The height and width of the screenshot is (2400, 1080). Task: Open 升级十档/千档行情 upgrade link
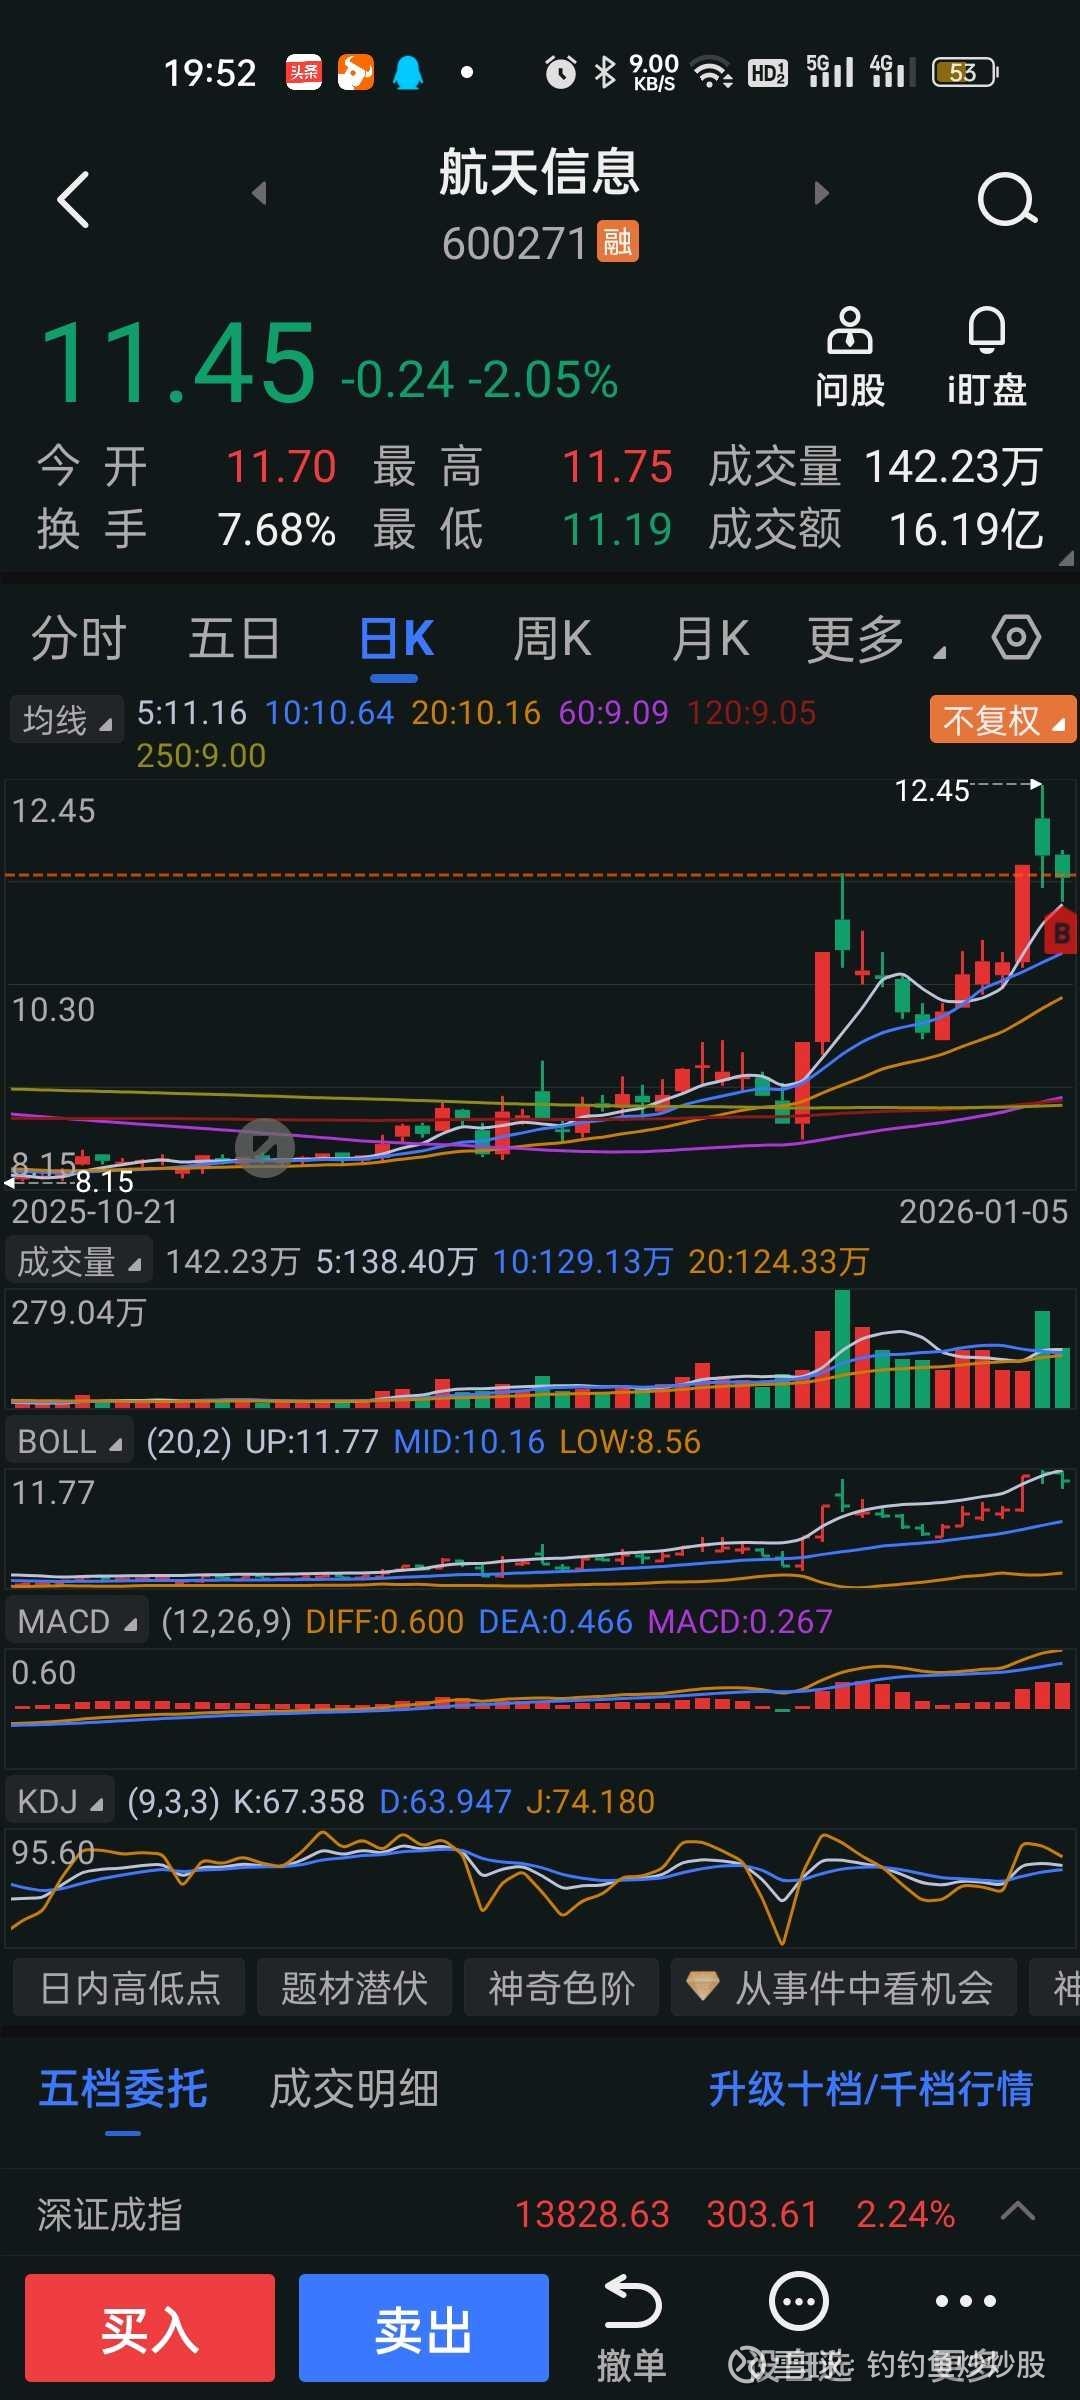[870, 2089]
